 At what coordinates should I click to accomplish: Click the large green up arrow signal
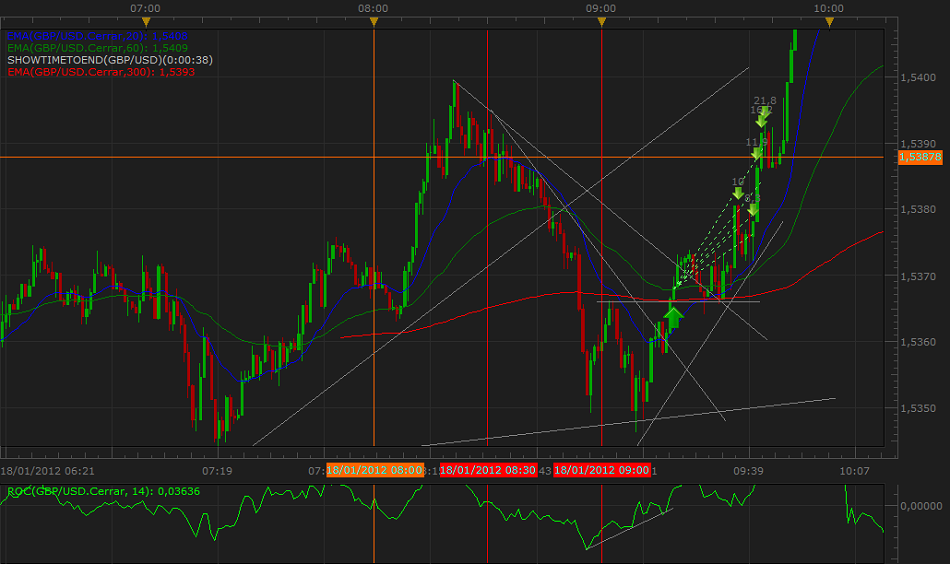click(673, 318)
